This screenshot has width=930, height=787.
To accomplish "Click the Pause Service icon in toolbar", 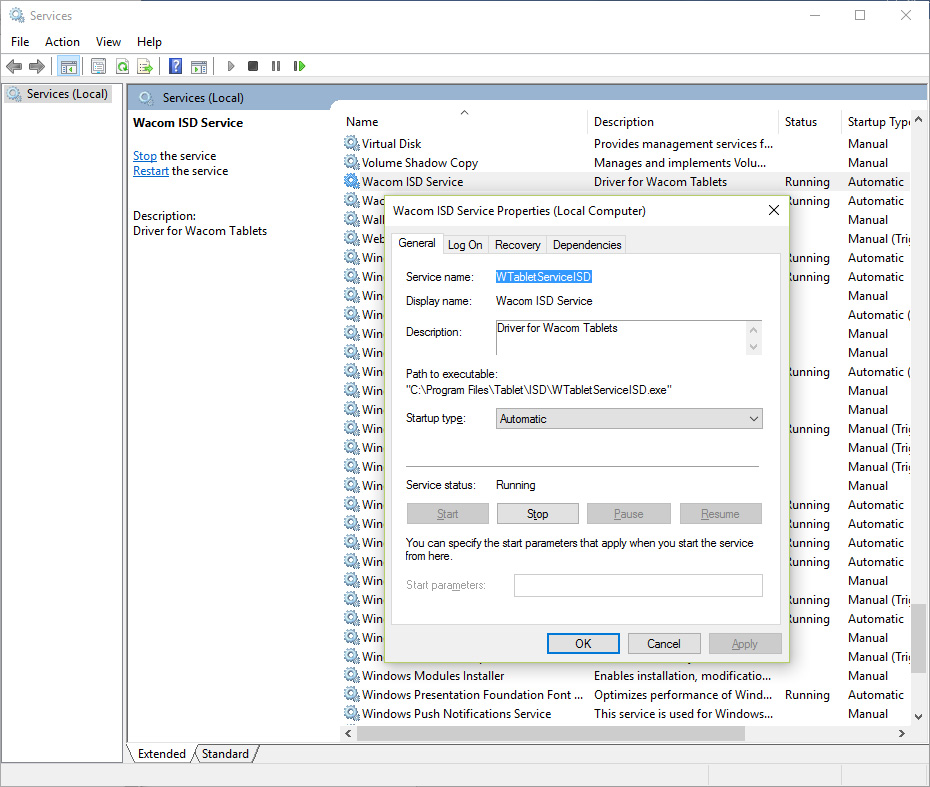I will tap(276, 66).
